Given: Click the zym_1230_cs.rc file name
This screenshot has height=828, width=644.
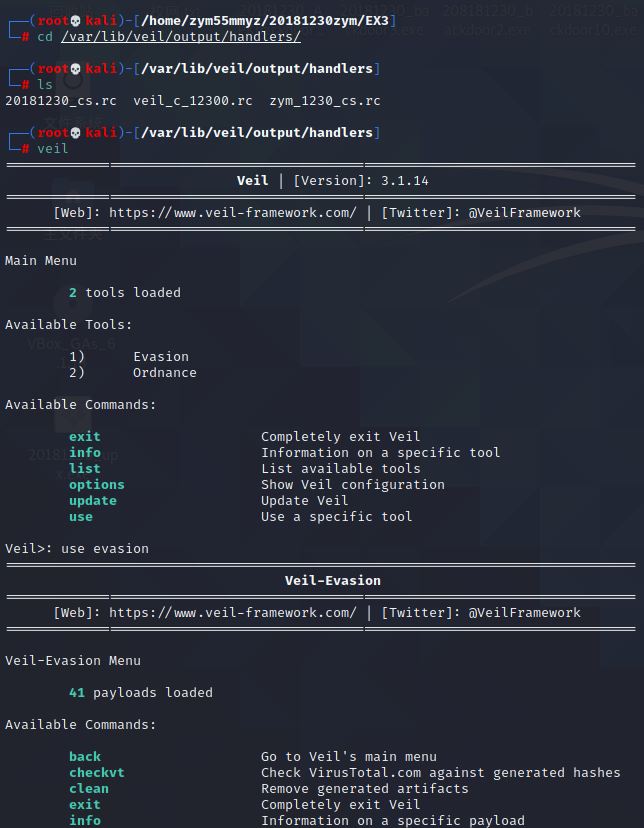Looking at the screenshot, I should click(x=325, y=100).
